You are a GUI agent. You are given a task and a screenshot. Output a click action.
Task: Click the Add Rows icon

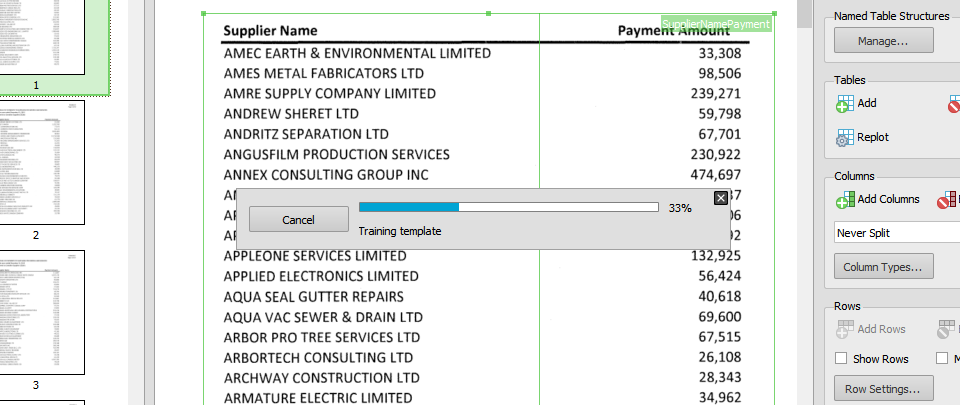[x=845, y=329]
